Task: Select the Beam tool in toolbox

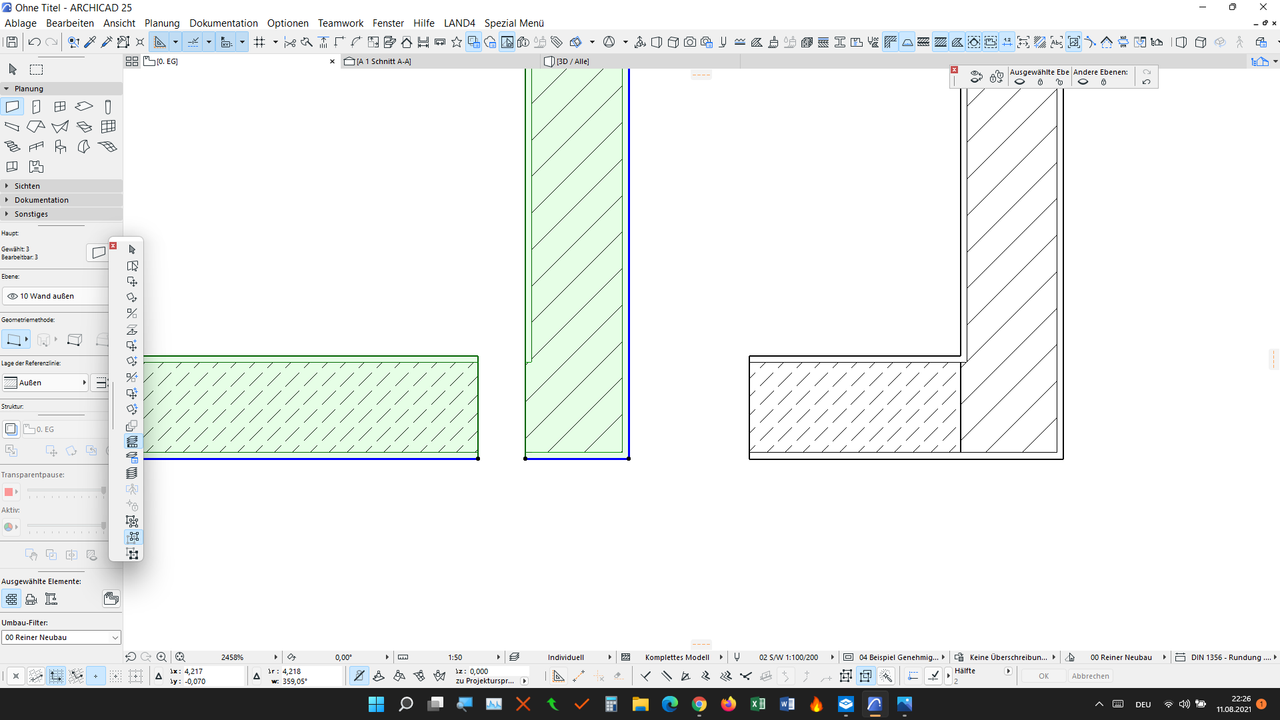Action: coord(12,126)
